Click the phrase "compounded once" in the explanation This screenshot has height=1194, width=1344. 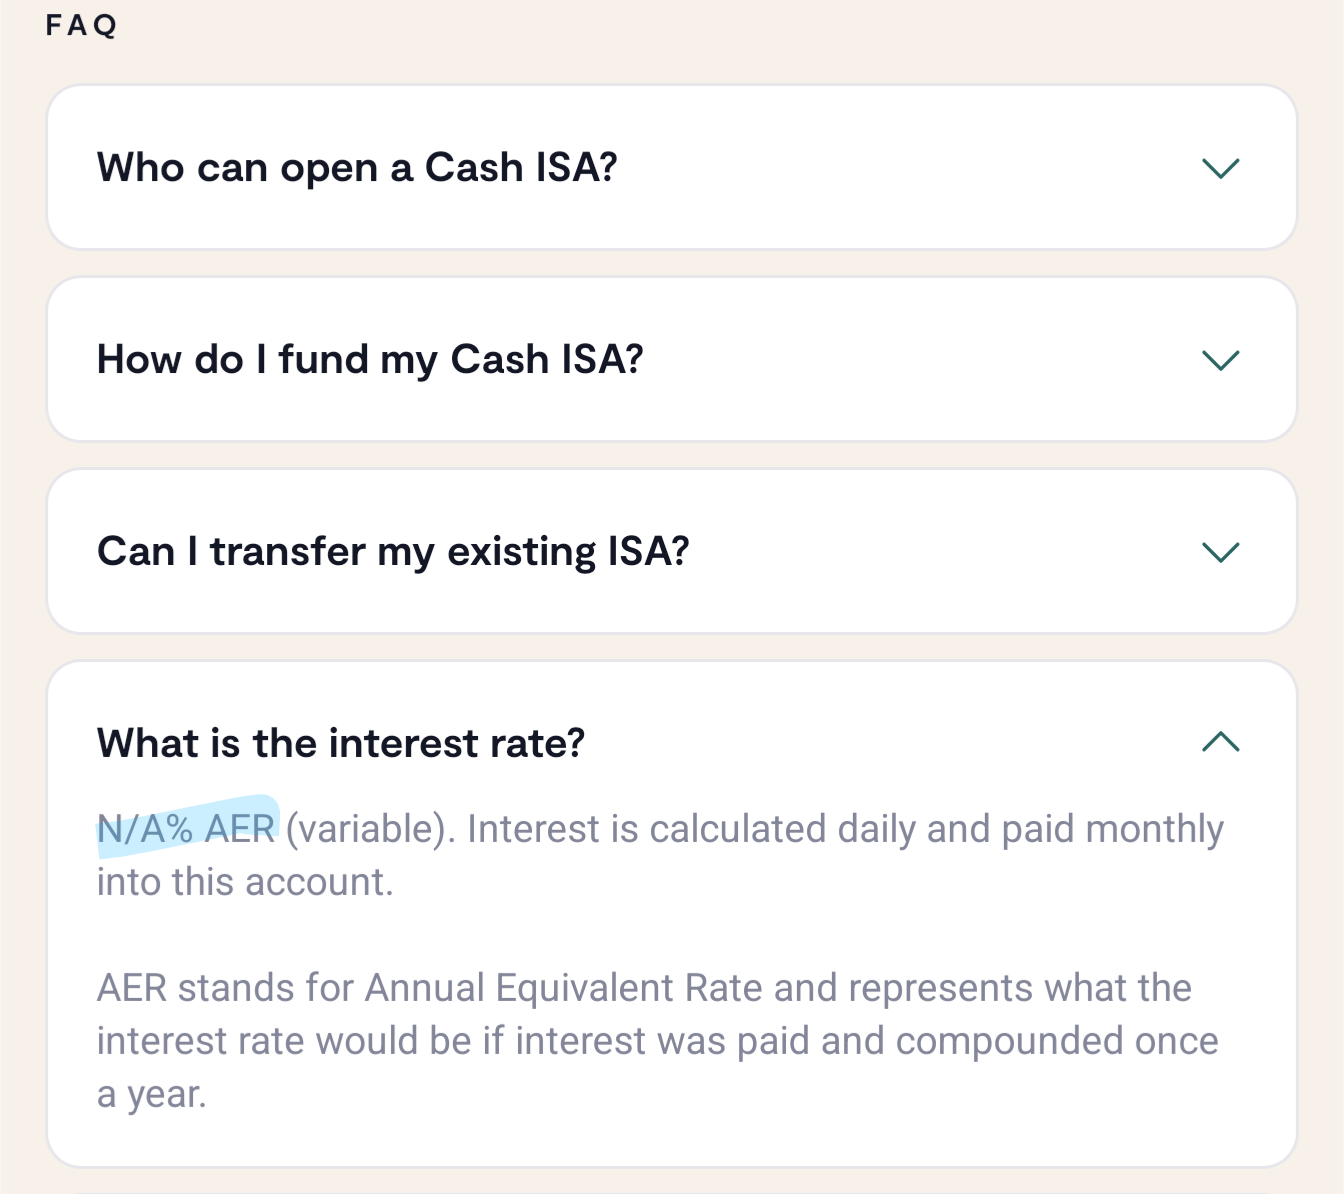(x=1057, y=1041)
